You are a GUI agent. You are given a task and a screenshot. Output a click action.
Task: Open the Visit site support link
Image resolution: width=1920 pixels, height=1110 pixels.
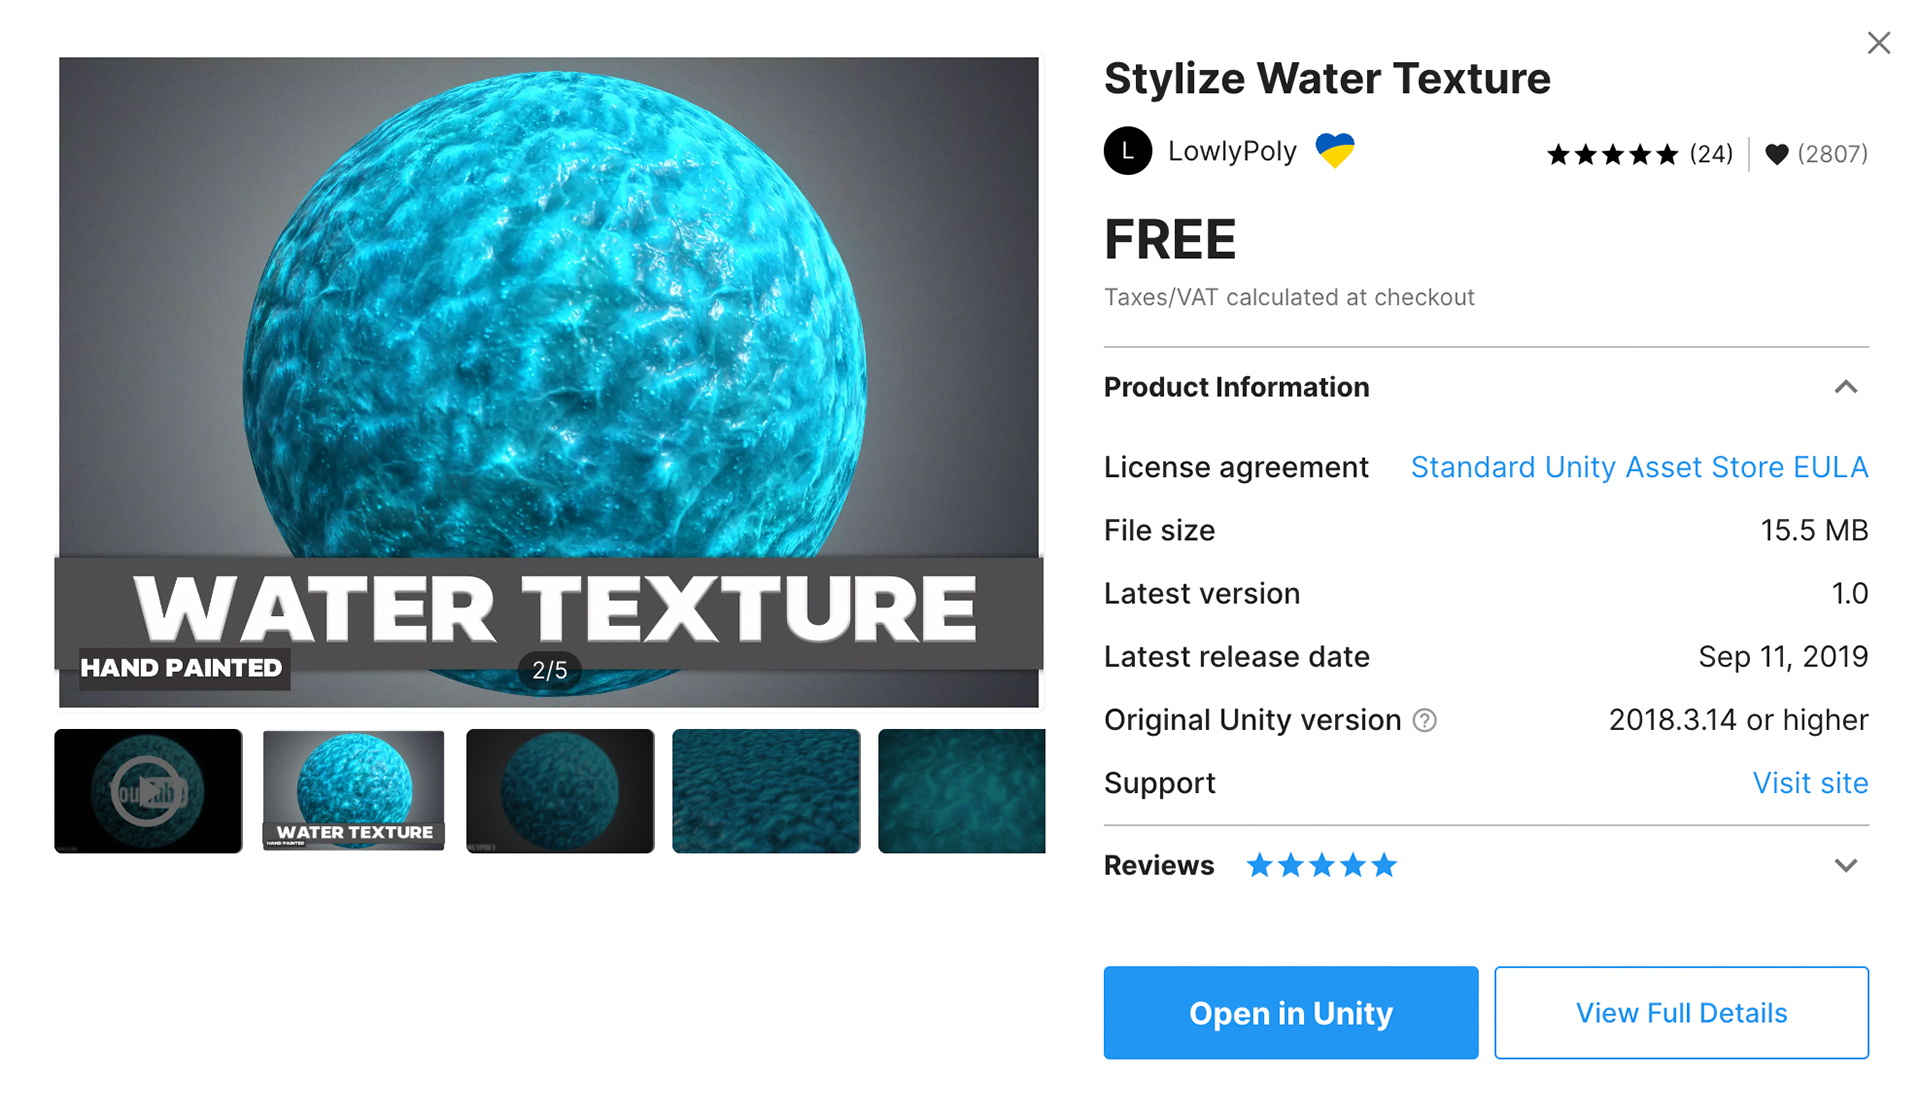[1810, 783]
